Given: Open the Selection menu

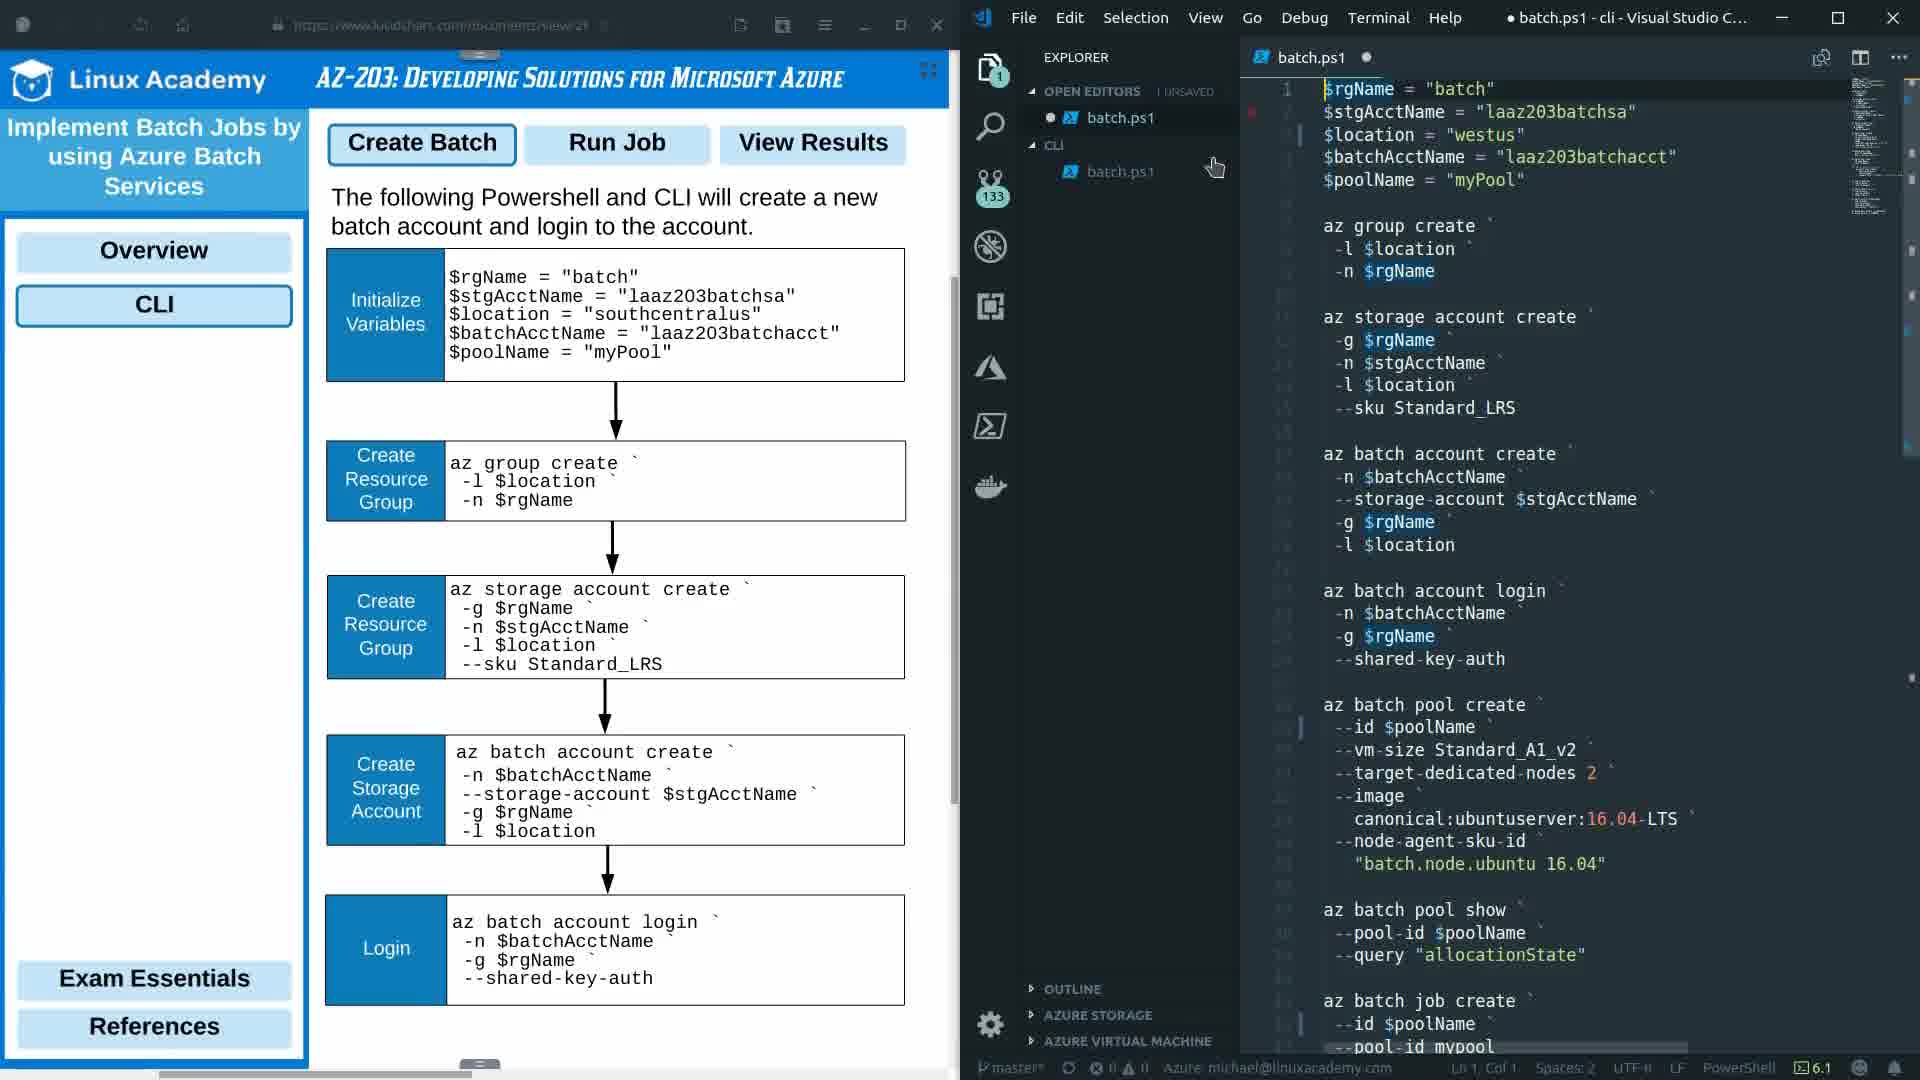Looking at the screenshot, I should 1135,17.
